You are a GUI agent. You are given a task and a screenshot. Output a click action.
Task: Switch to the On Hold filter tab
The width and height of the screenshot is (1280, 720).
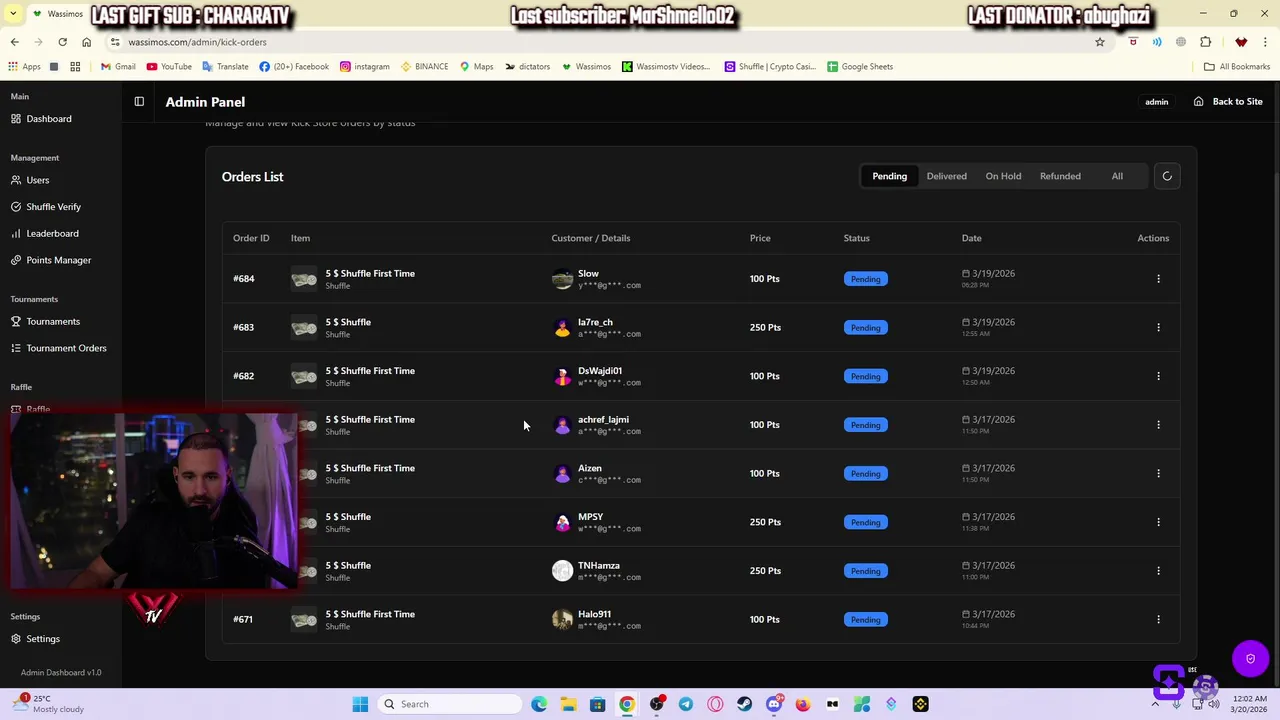click(1003, 176)
